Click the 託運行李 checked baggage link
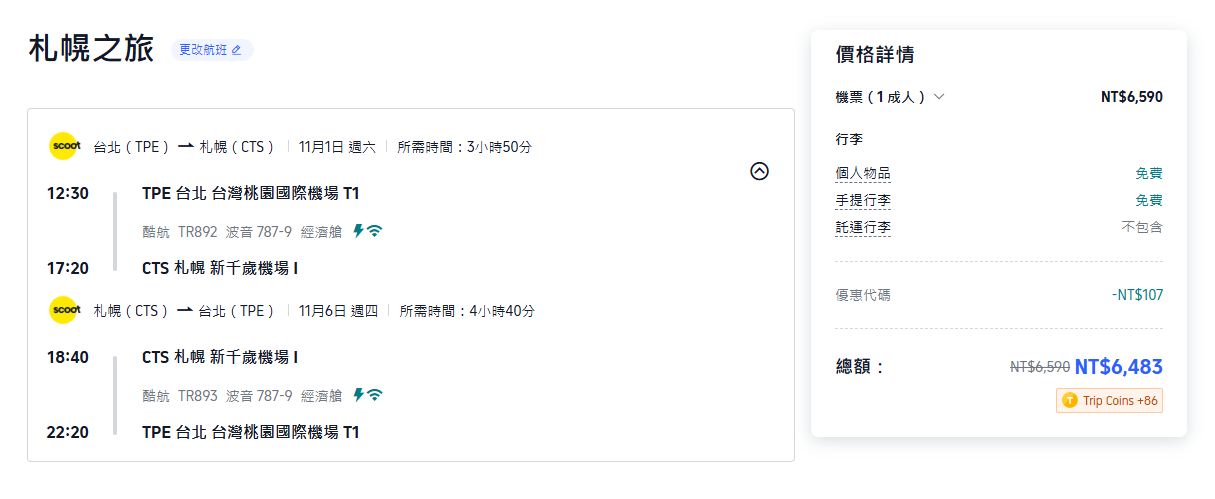Viewport: 1215px width, 499px height. [x=863, y=228]
